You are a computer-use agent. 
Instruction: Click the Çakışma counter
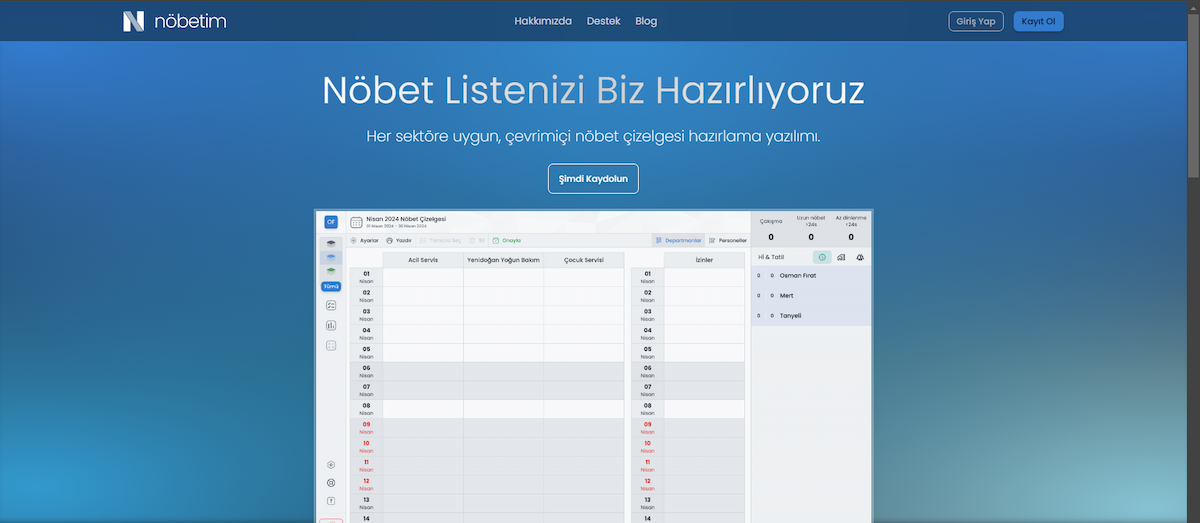[x=771, y=230]
